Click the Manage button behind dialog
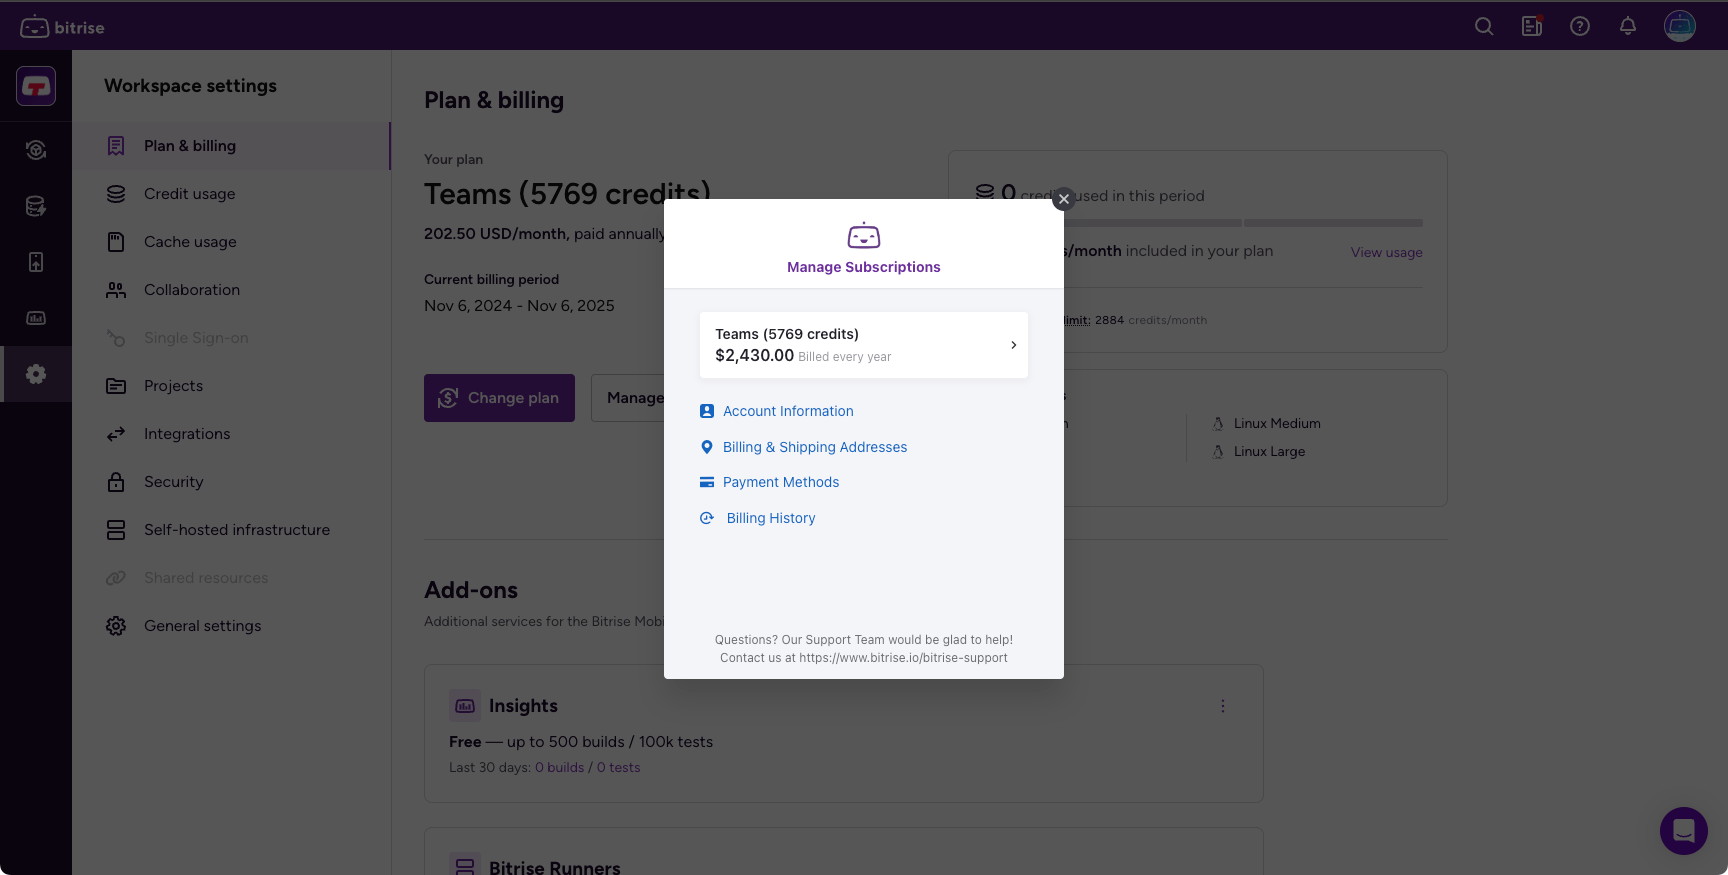 628,398
